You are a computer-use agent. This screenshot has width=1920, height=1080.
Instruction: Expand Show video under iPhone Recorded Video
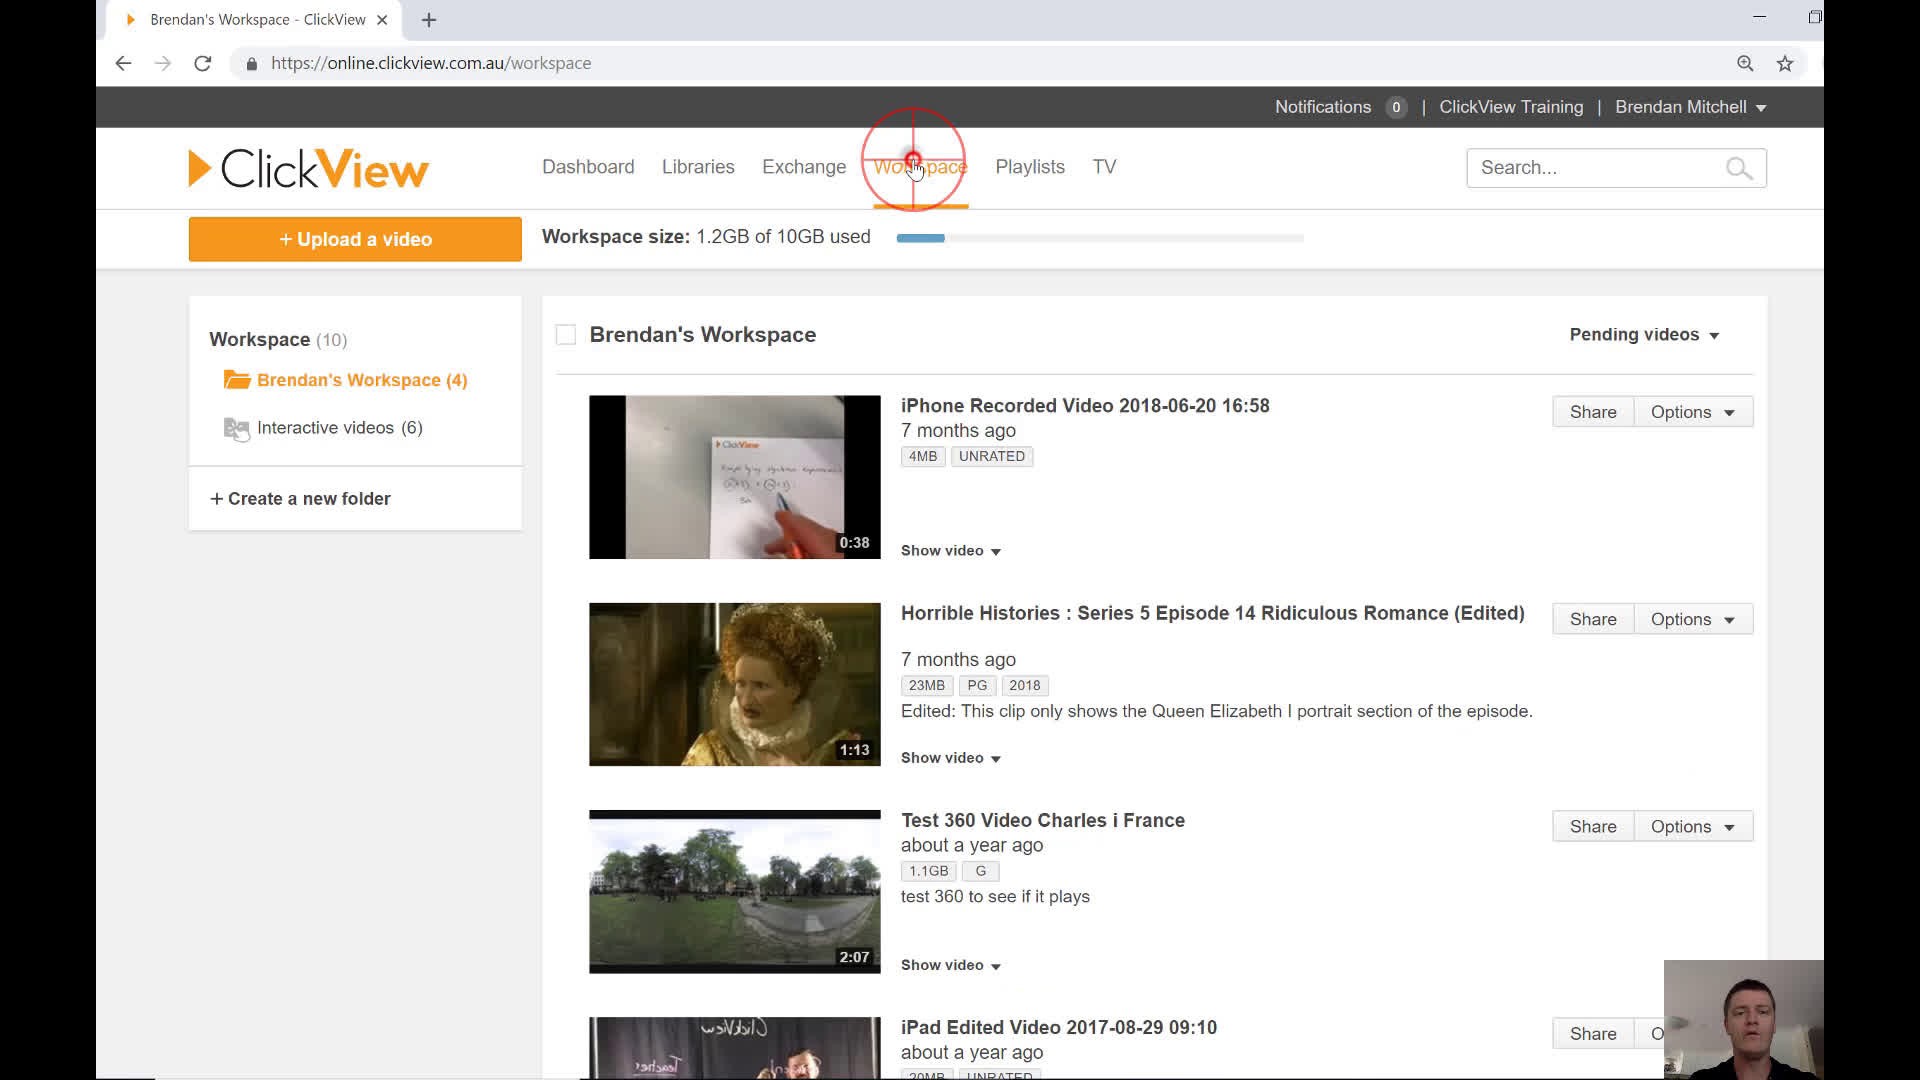(951, 551)
